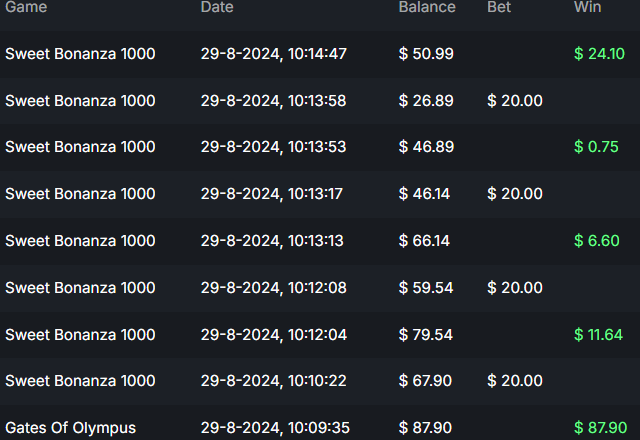Select the $ 87.90 win amount

[599, 428]
